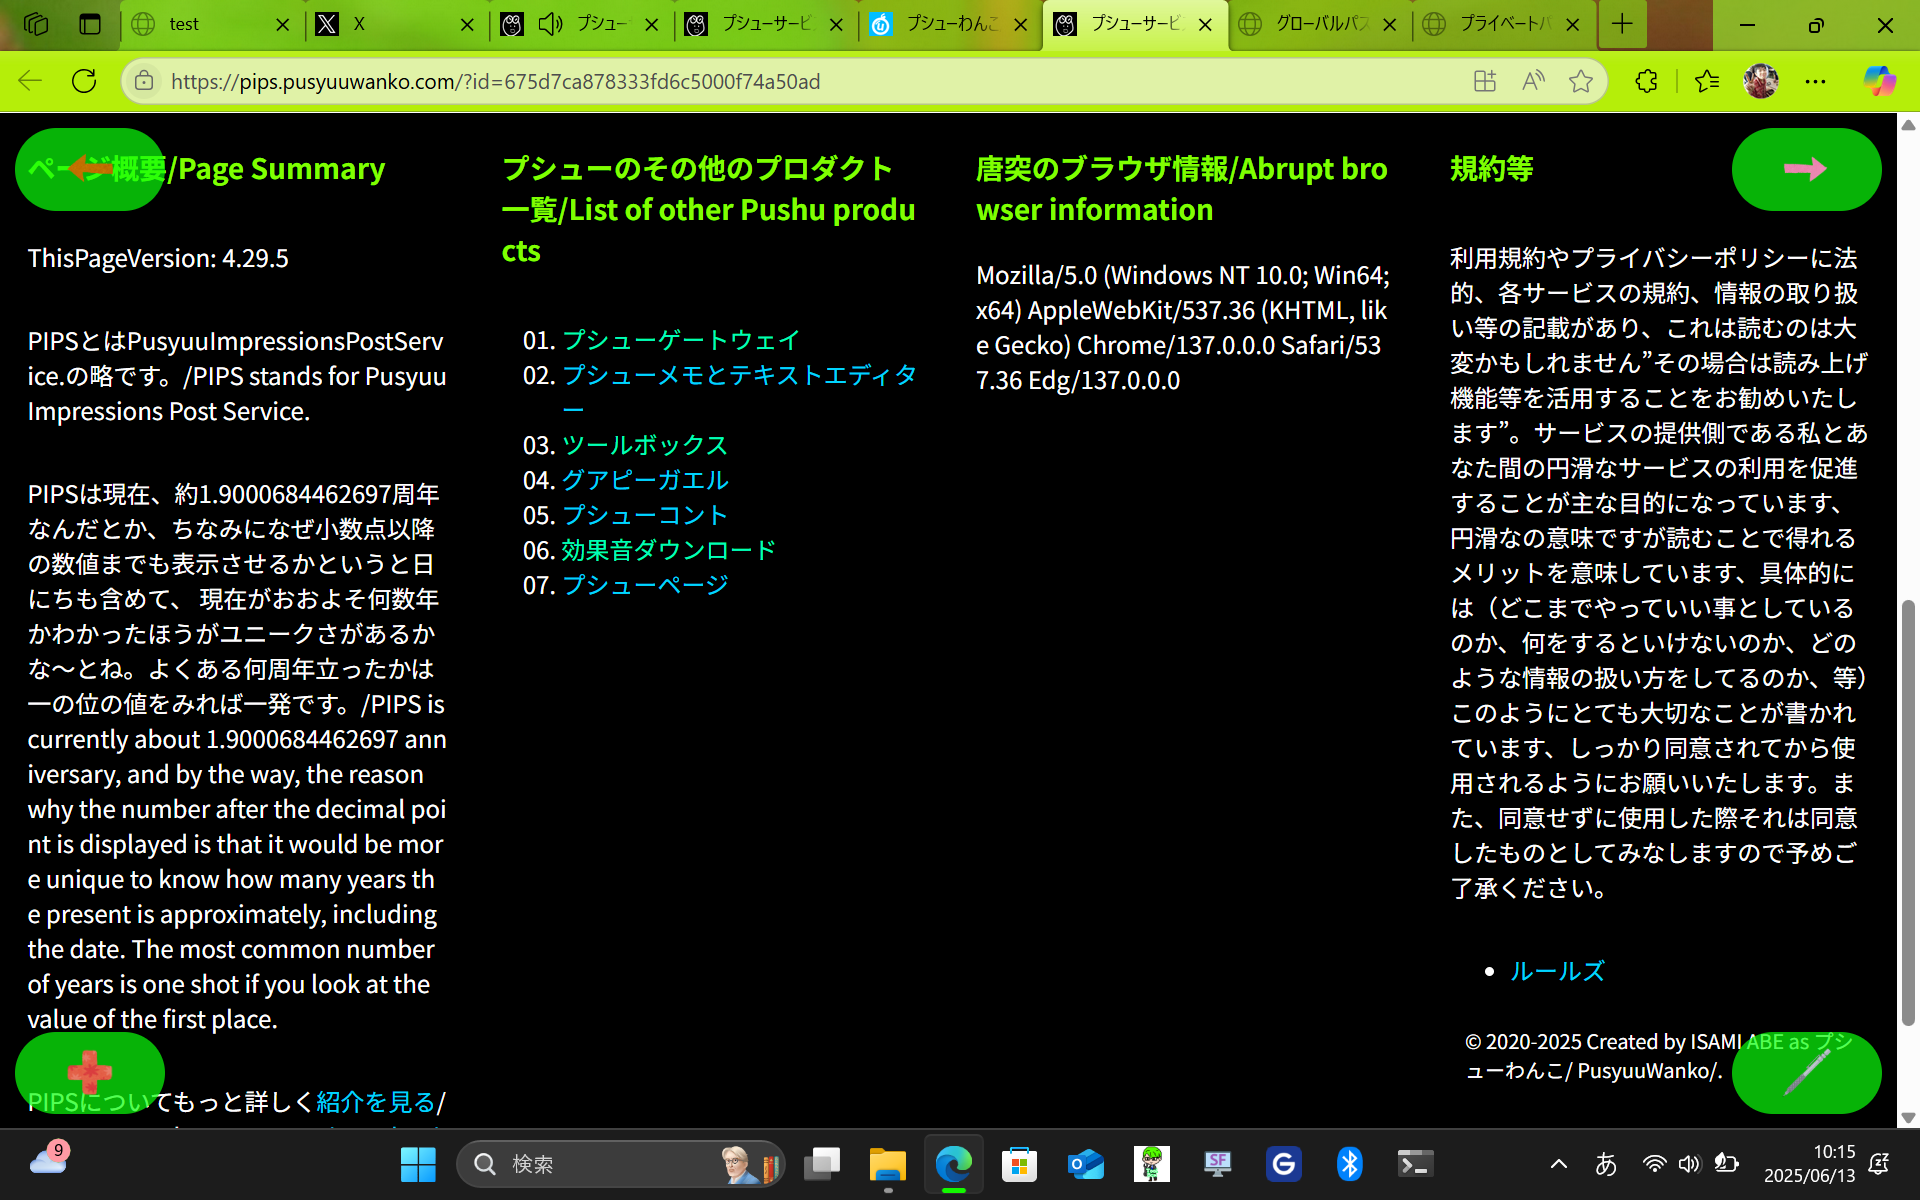Go back using the browser back arrow
The image size is (1920, 1200).
pyautogui.click(x=30, y=81)
